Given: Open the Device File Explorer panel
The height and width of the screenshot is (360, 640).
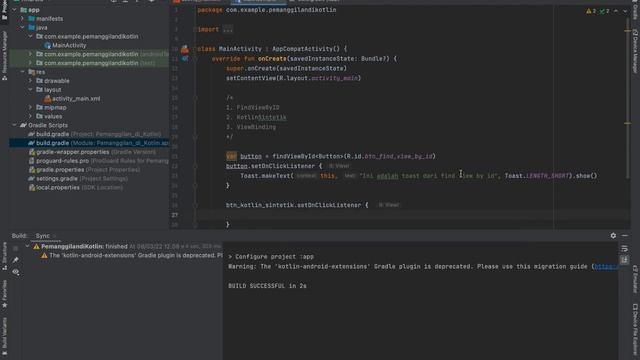Looking at the screenshot, I should [x=635, y=329].
